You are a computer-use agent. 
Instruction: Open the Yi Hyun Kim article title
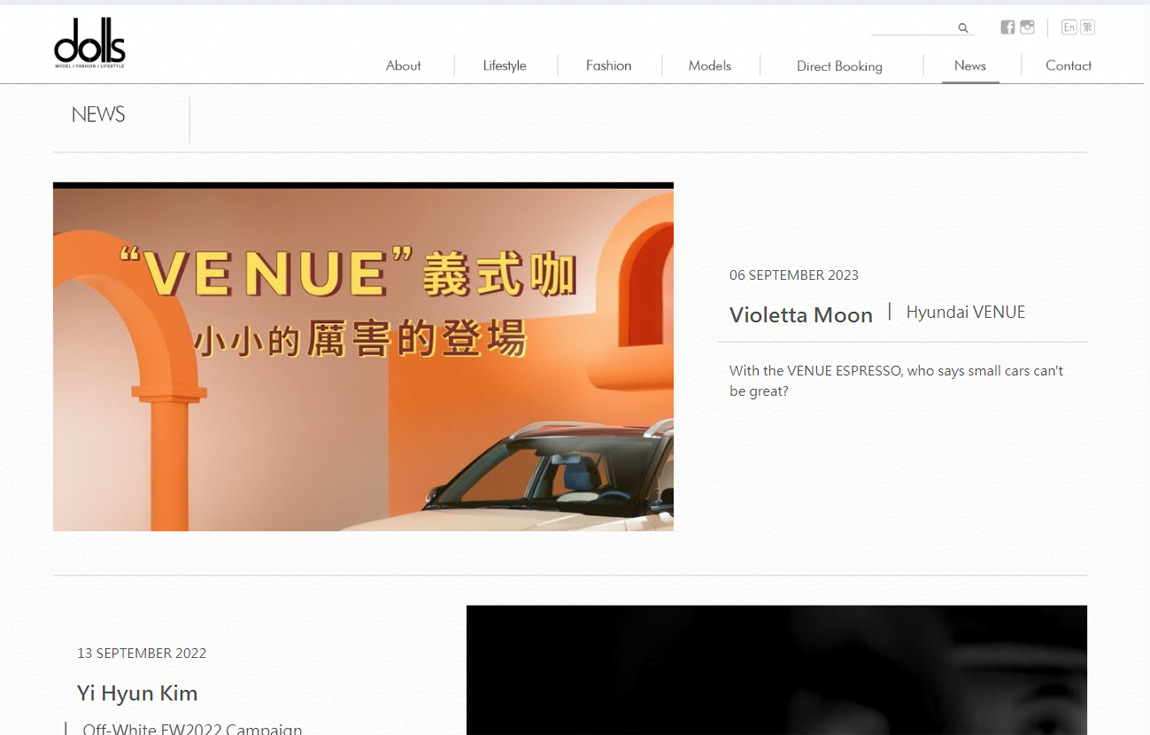click(x=137, y=693)
